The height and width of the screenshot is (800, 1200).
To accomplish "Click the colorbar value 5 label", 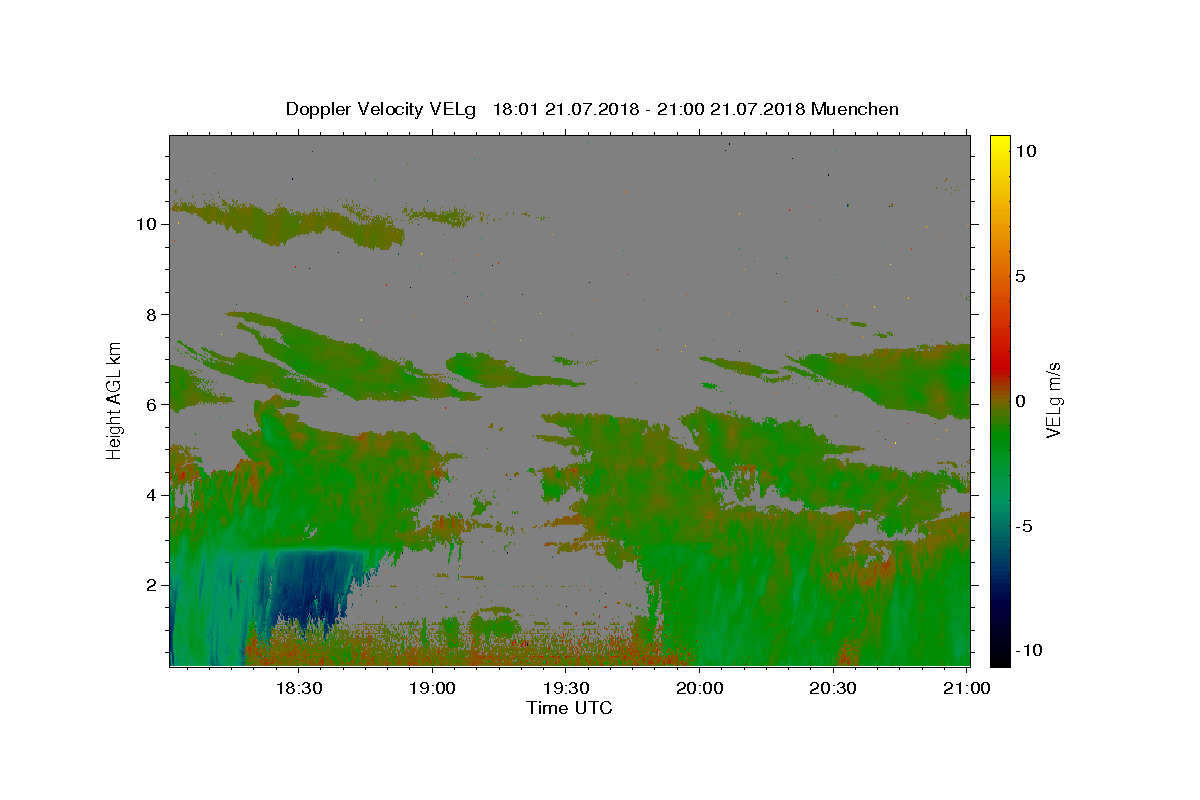I will tap(1021, 276).
